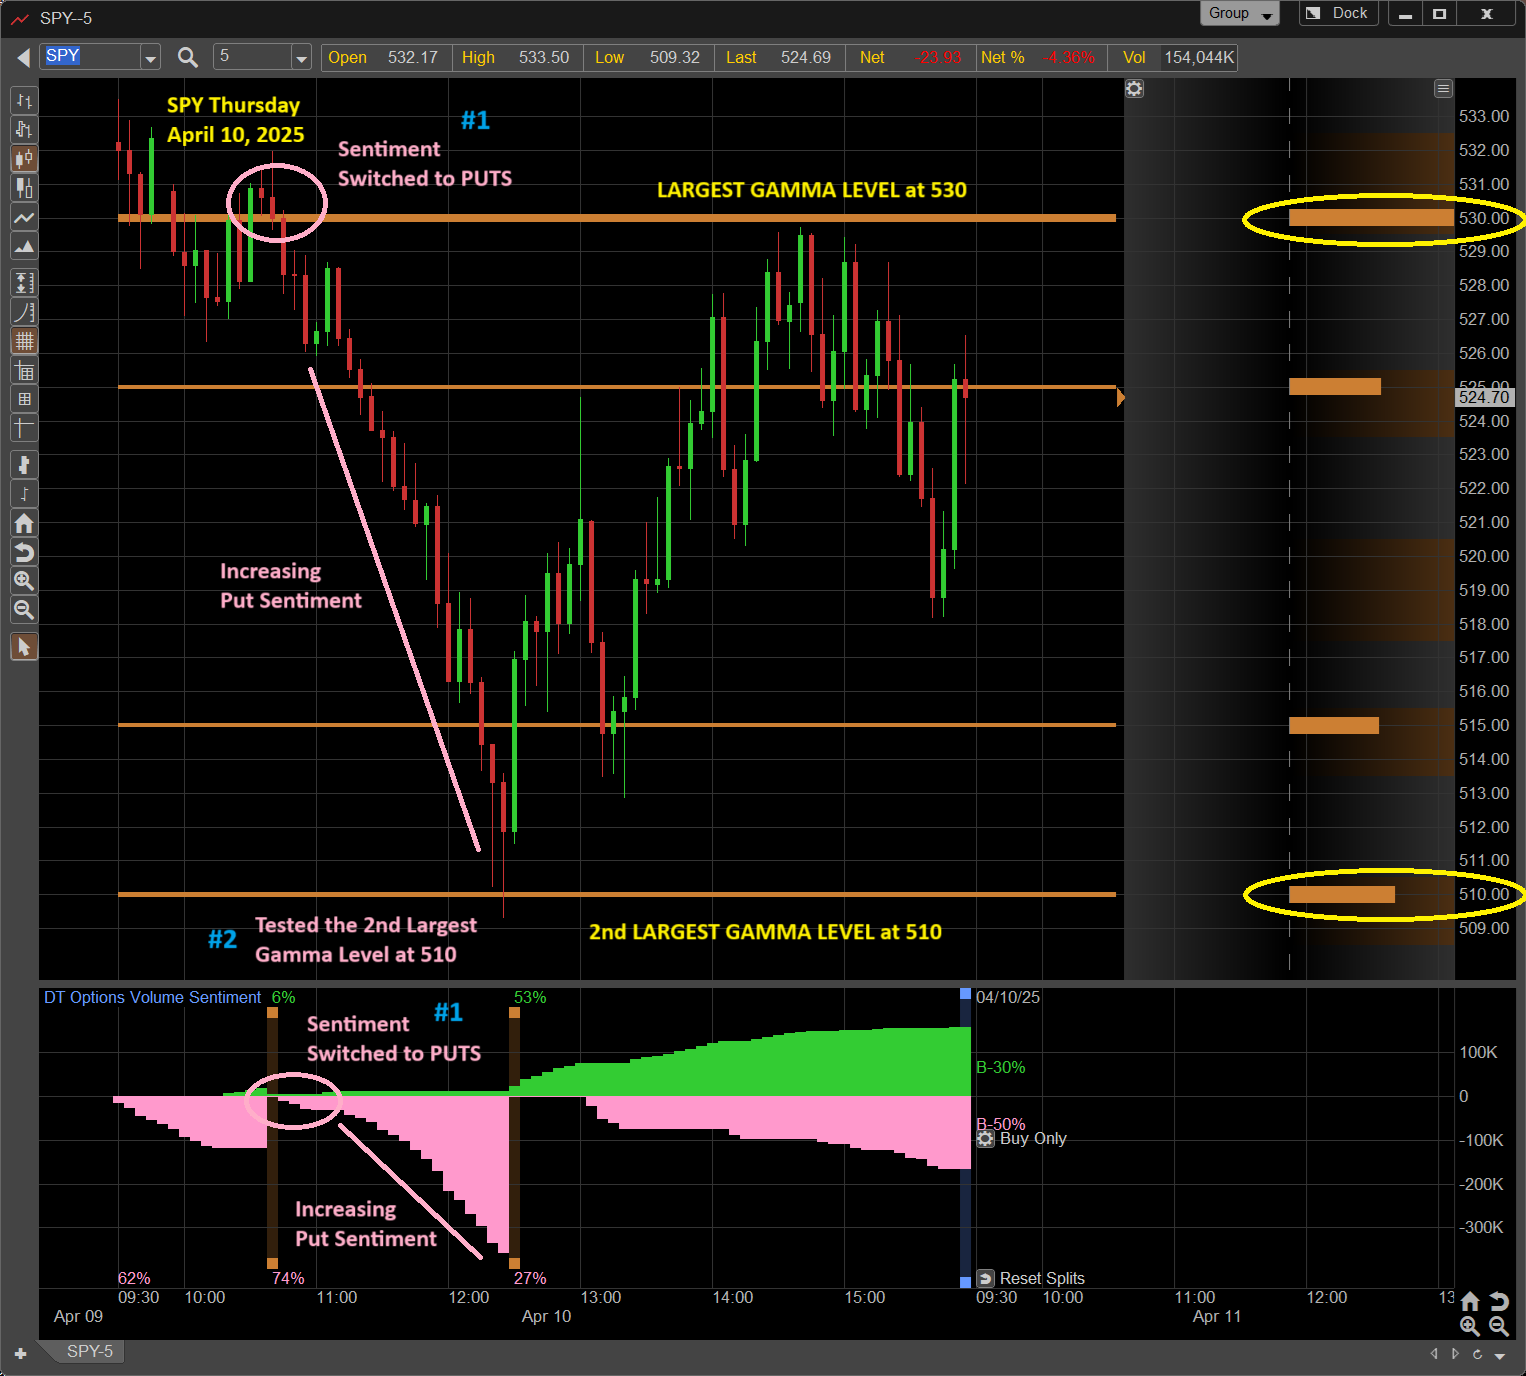Viewport: 1526px width, 1376px height.
Task: Click the 515.00 gamma level bar
Action: click(1334, 725)
